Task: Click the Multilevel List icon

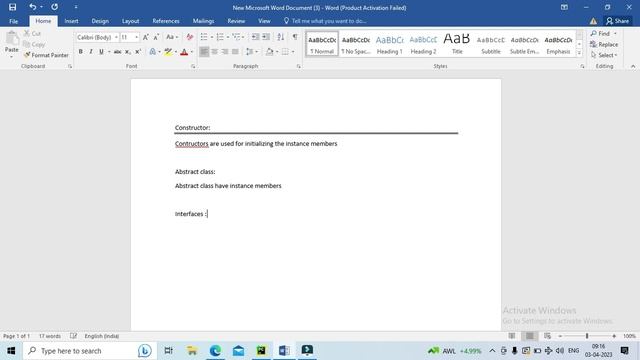Action: (x=236, y=37)
